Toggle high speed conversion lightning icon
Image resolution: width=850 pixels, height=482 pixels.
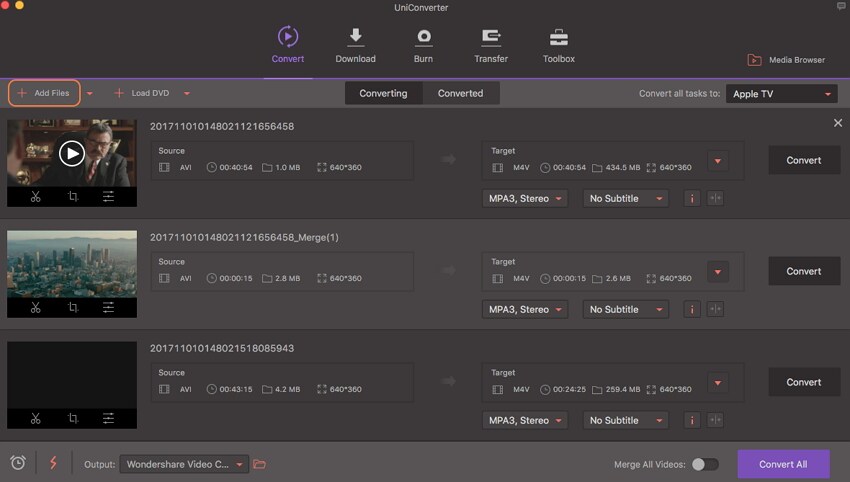click(53, 462)
